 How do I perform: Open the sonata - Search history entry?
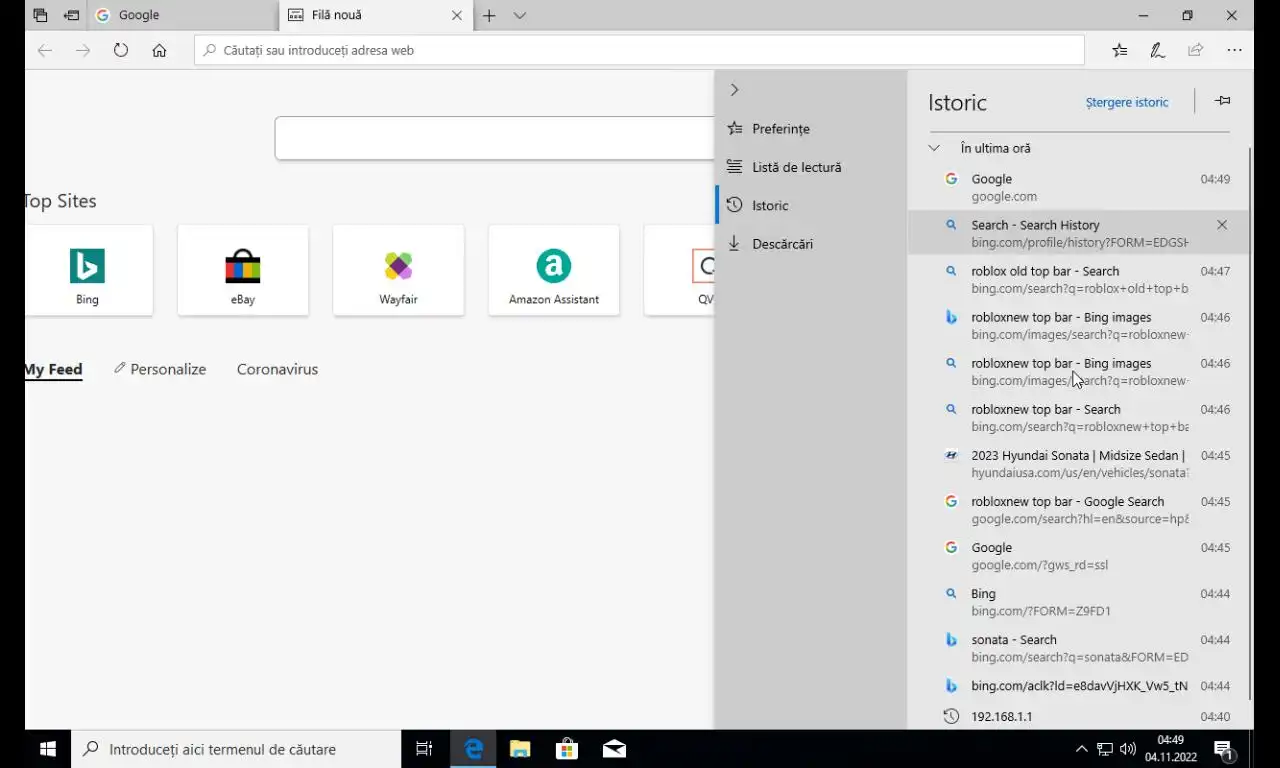(1078, 647)
